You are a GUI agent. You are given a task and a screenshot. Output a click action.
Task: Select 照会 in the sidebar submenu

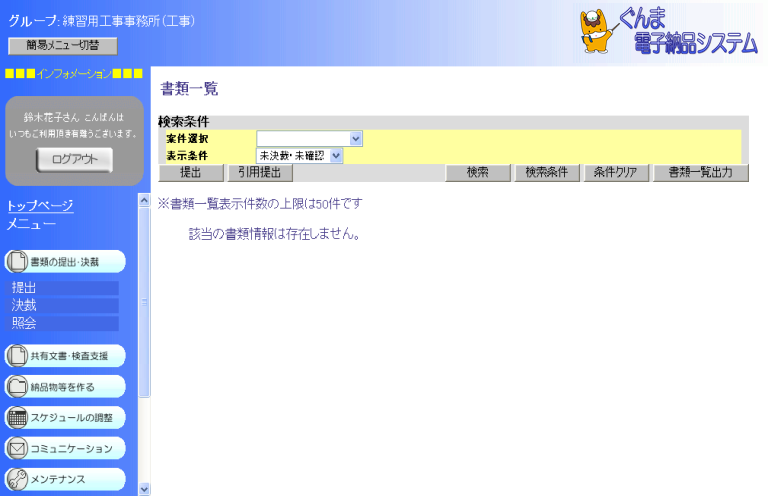(62, 323)
